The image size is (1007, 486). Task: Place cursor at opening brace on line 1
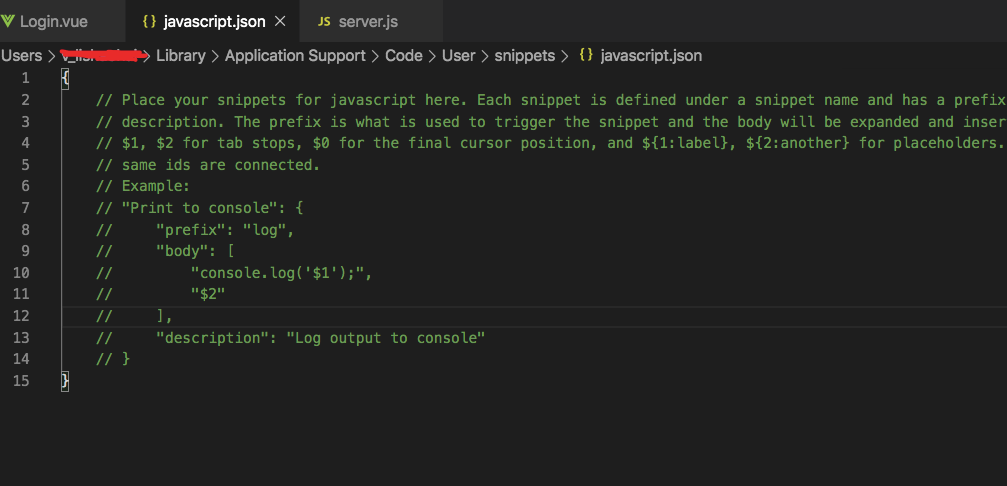coord(65,78)
